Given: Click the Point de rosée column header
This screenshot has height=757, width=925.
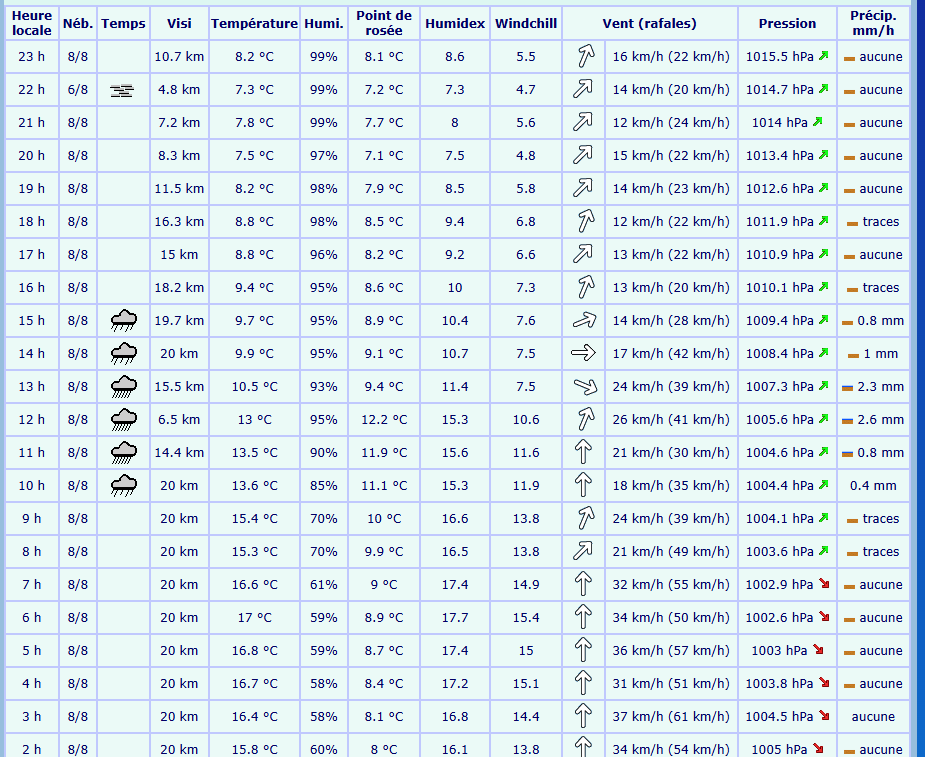Looking at the screenshot, I should click(x=383, y=23).
